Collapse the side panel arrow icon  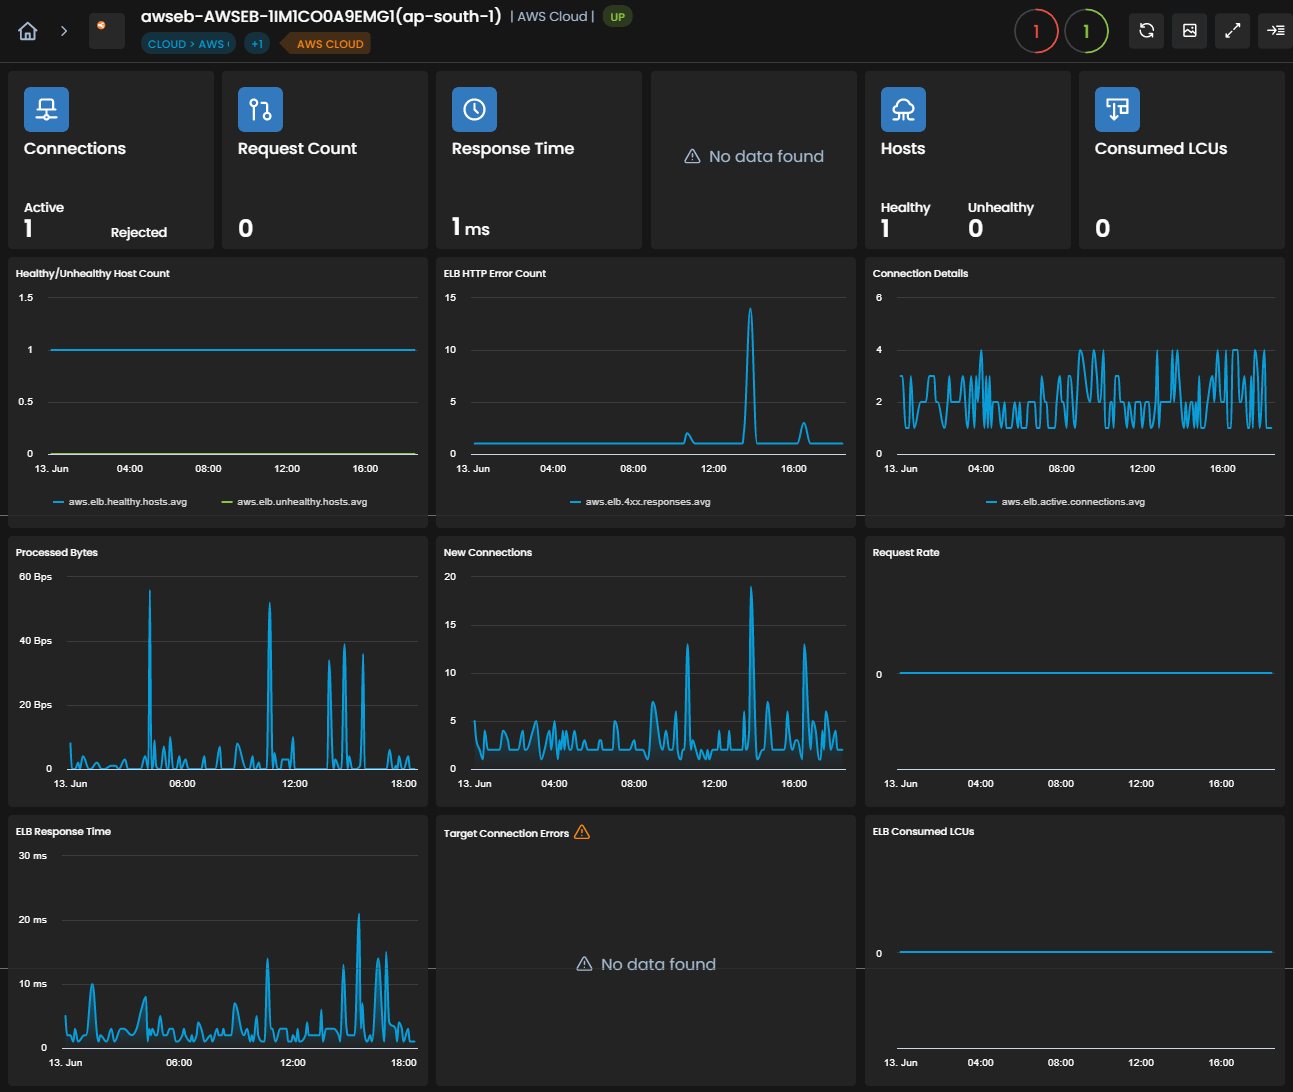[x=1275, y=31]
